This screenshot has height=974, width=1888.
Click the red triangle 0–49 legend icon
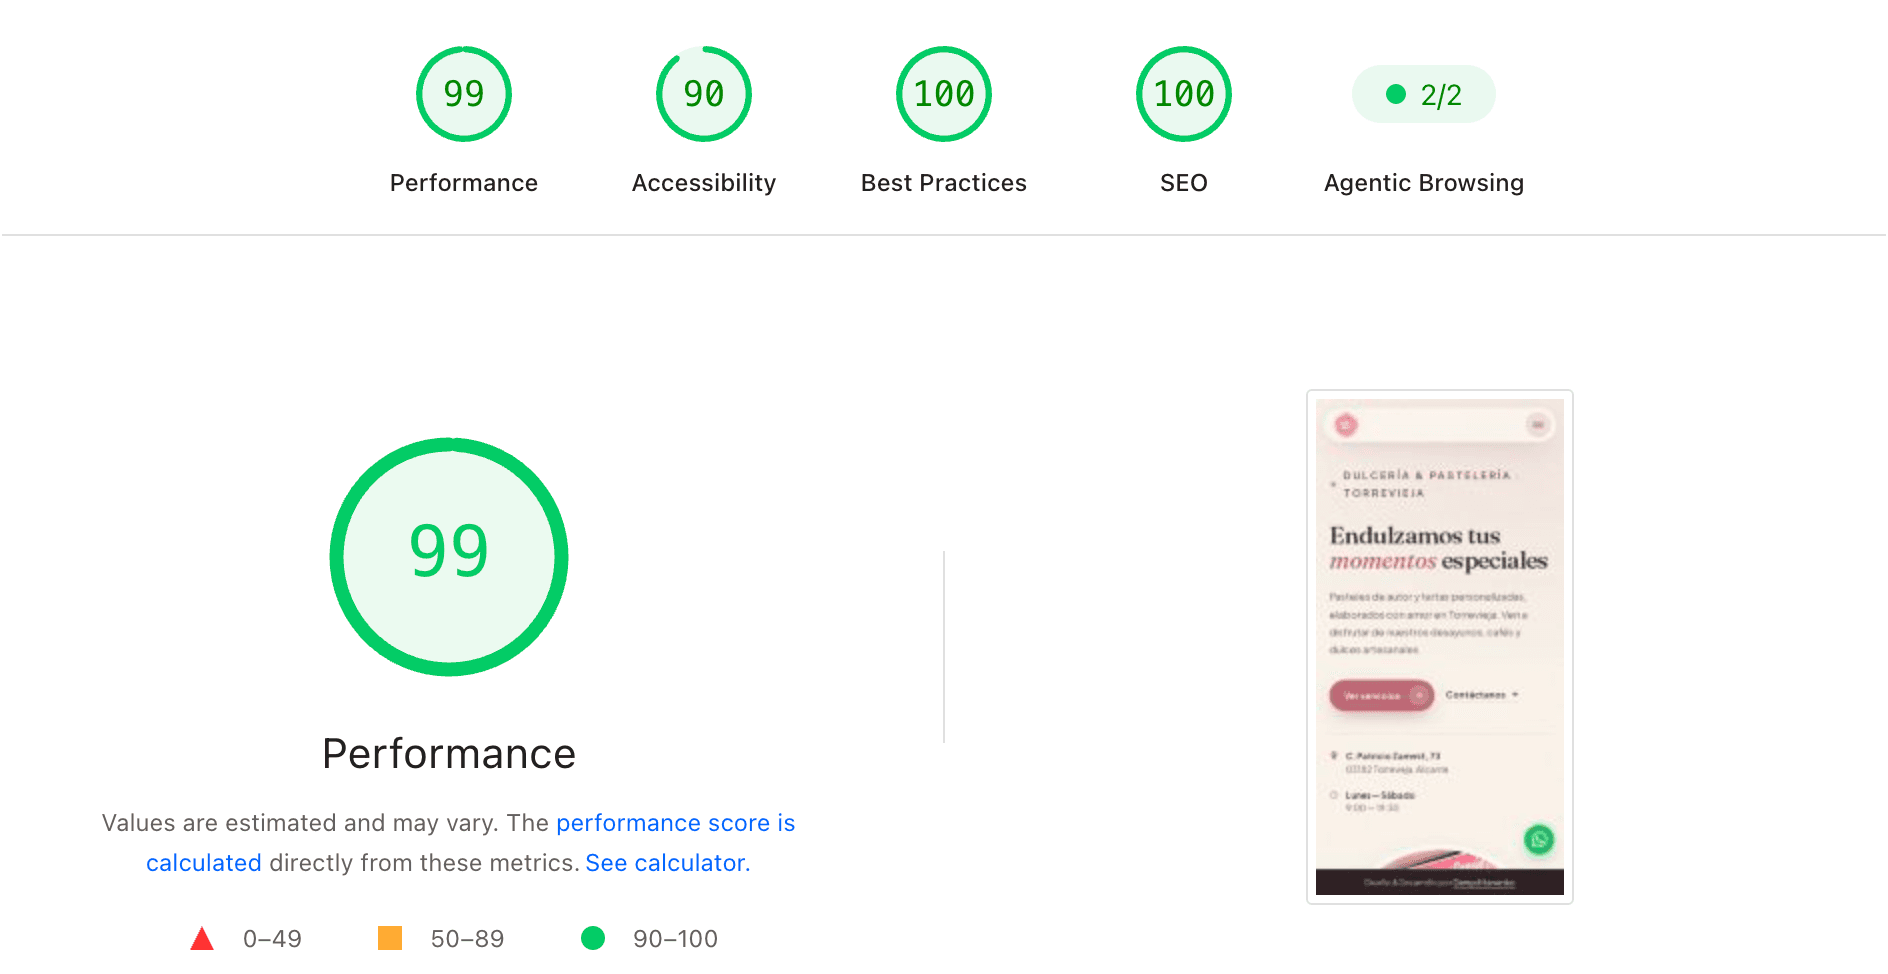(x=202, y=938)
